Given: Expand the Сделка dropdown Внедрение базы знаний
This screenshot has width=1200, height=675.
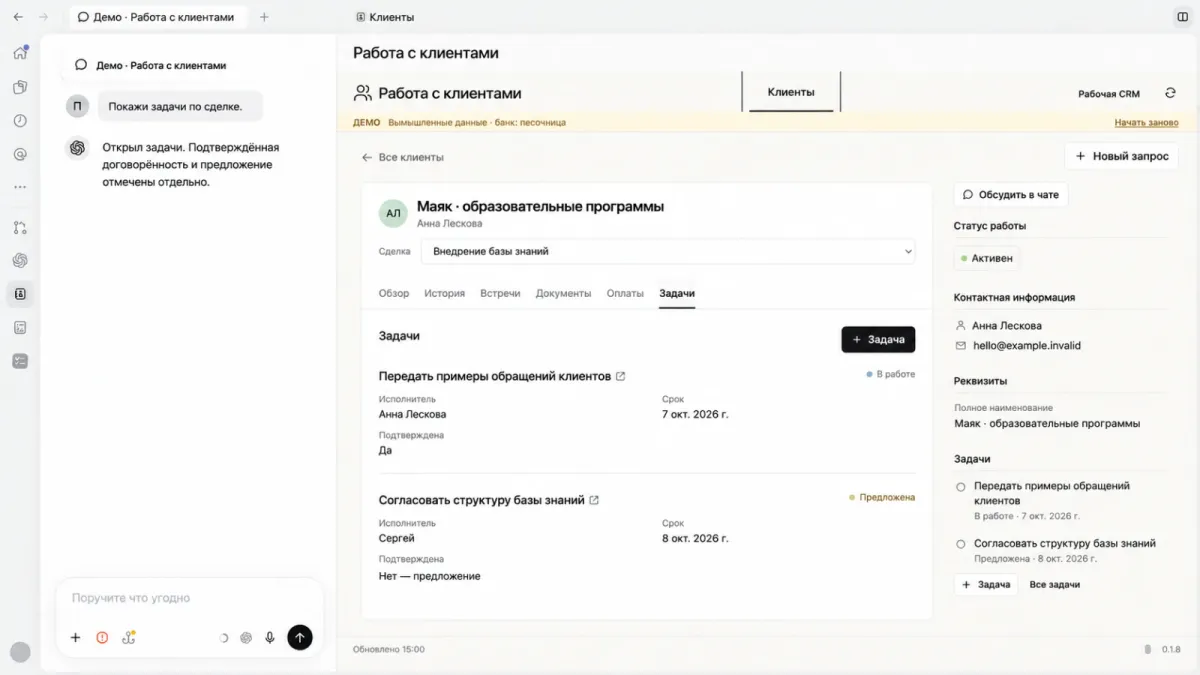Looking at the screenshot, I should (x=668, y=251).
